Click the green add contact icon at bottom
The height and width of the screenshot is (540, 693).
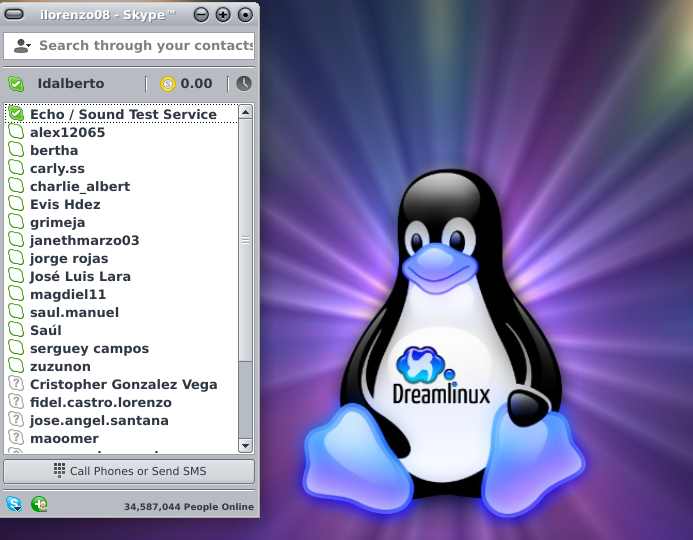point(39,504)
